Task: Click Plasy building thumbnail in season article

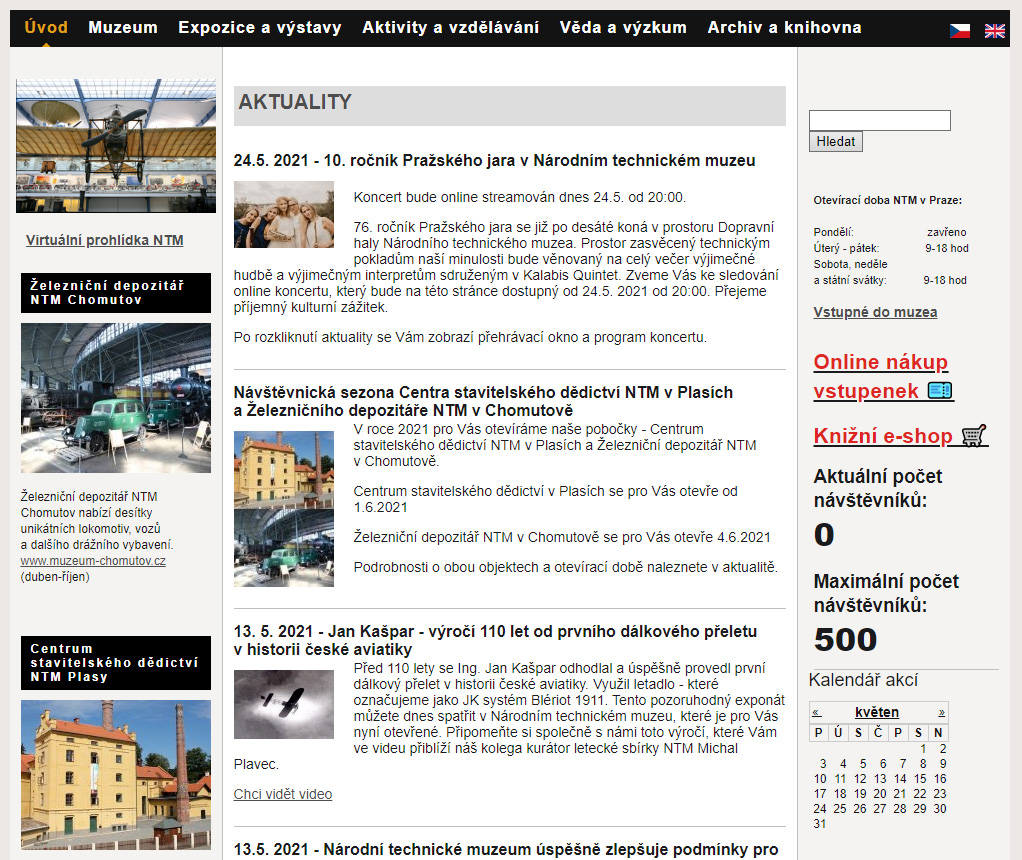Action: tap(284, 469)
